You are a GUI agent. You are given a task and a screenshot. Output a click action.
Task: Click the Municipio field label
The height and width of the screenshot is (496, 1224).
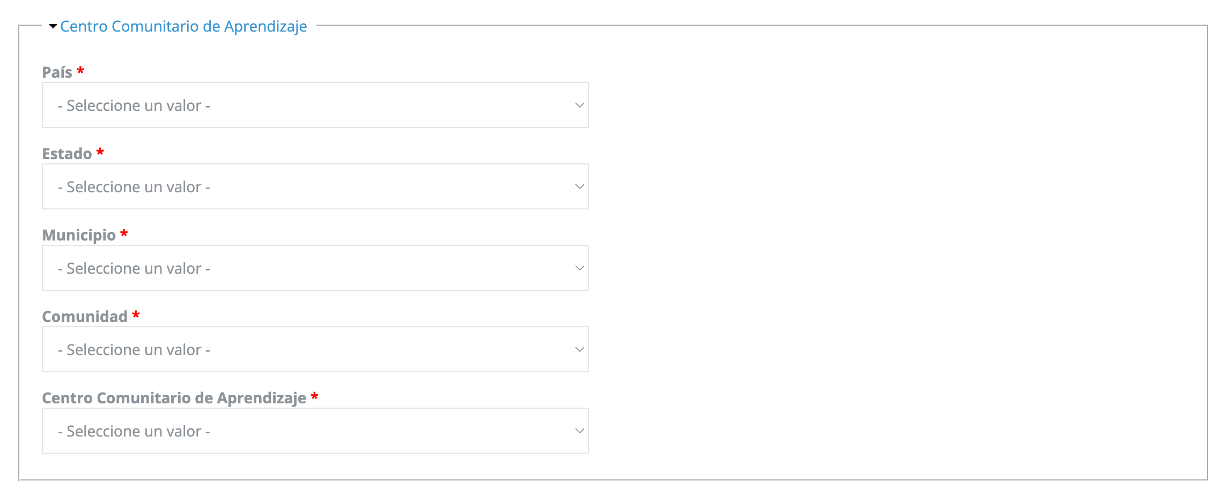[79, 235]
